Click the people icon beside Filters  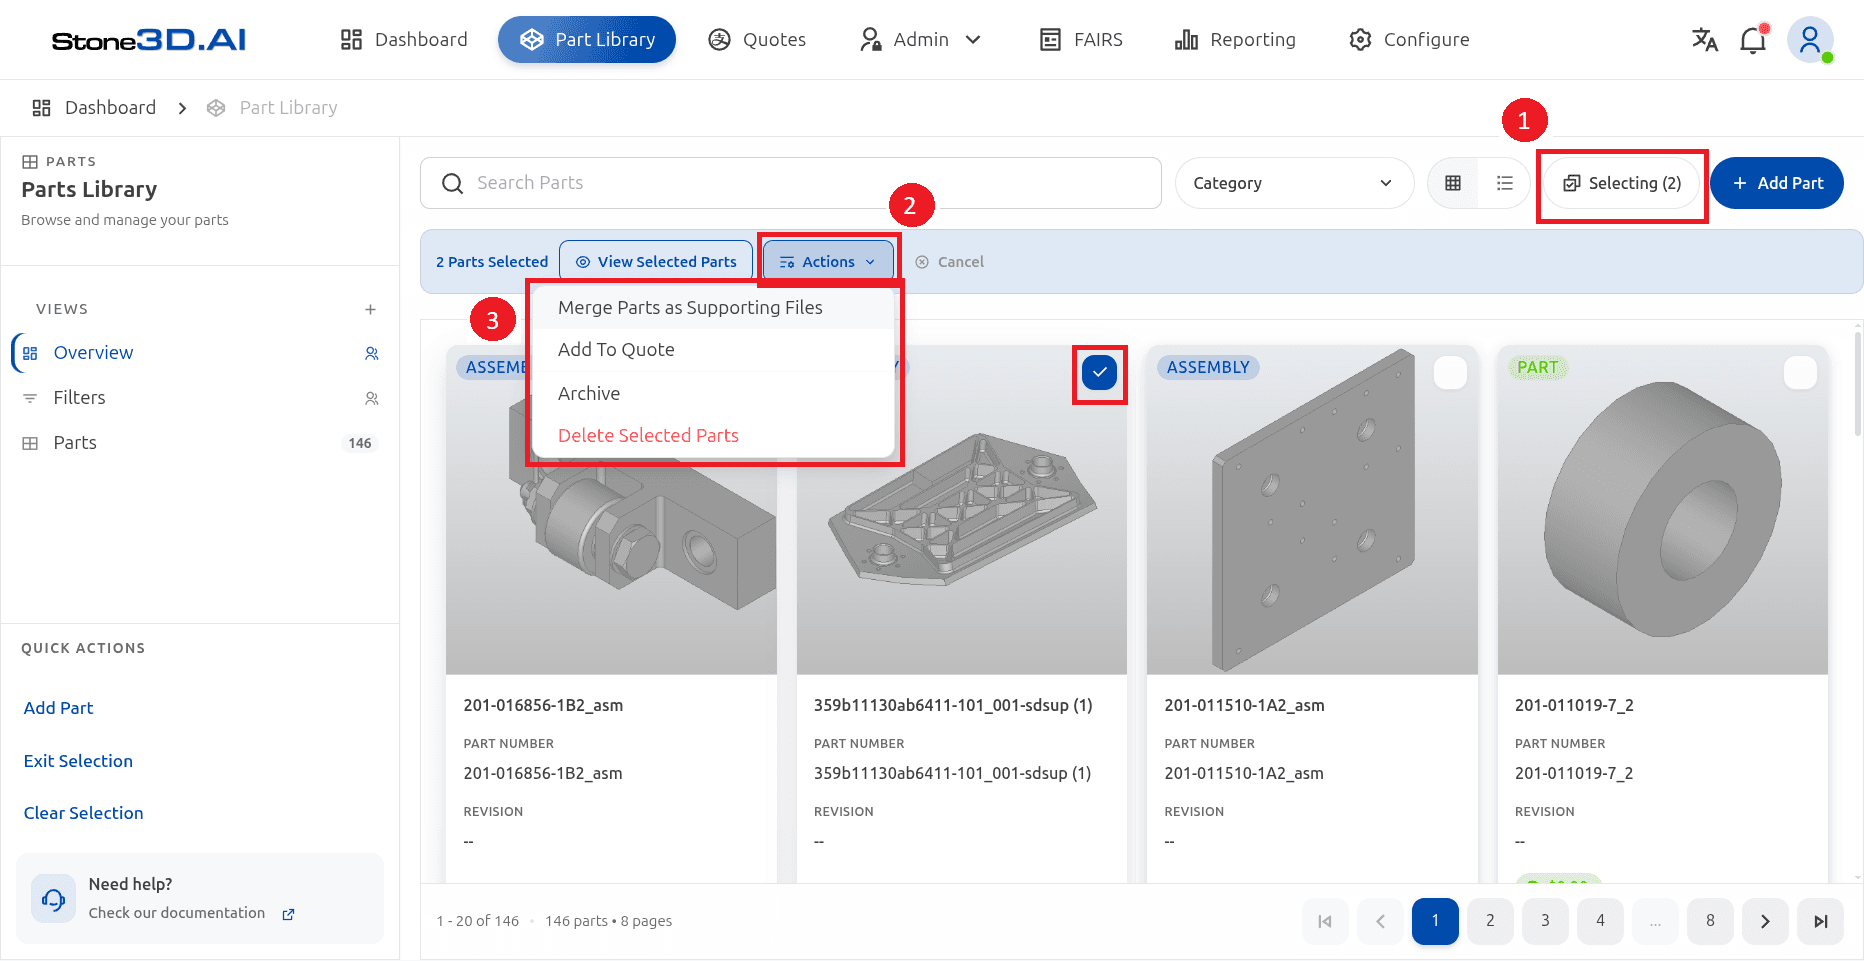(x=372, y=398)
